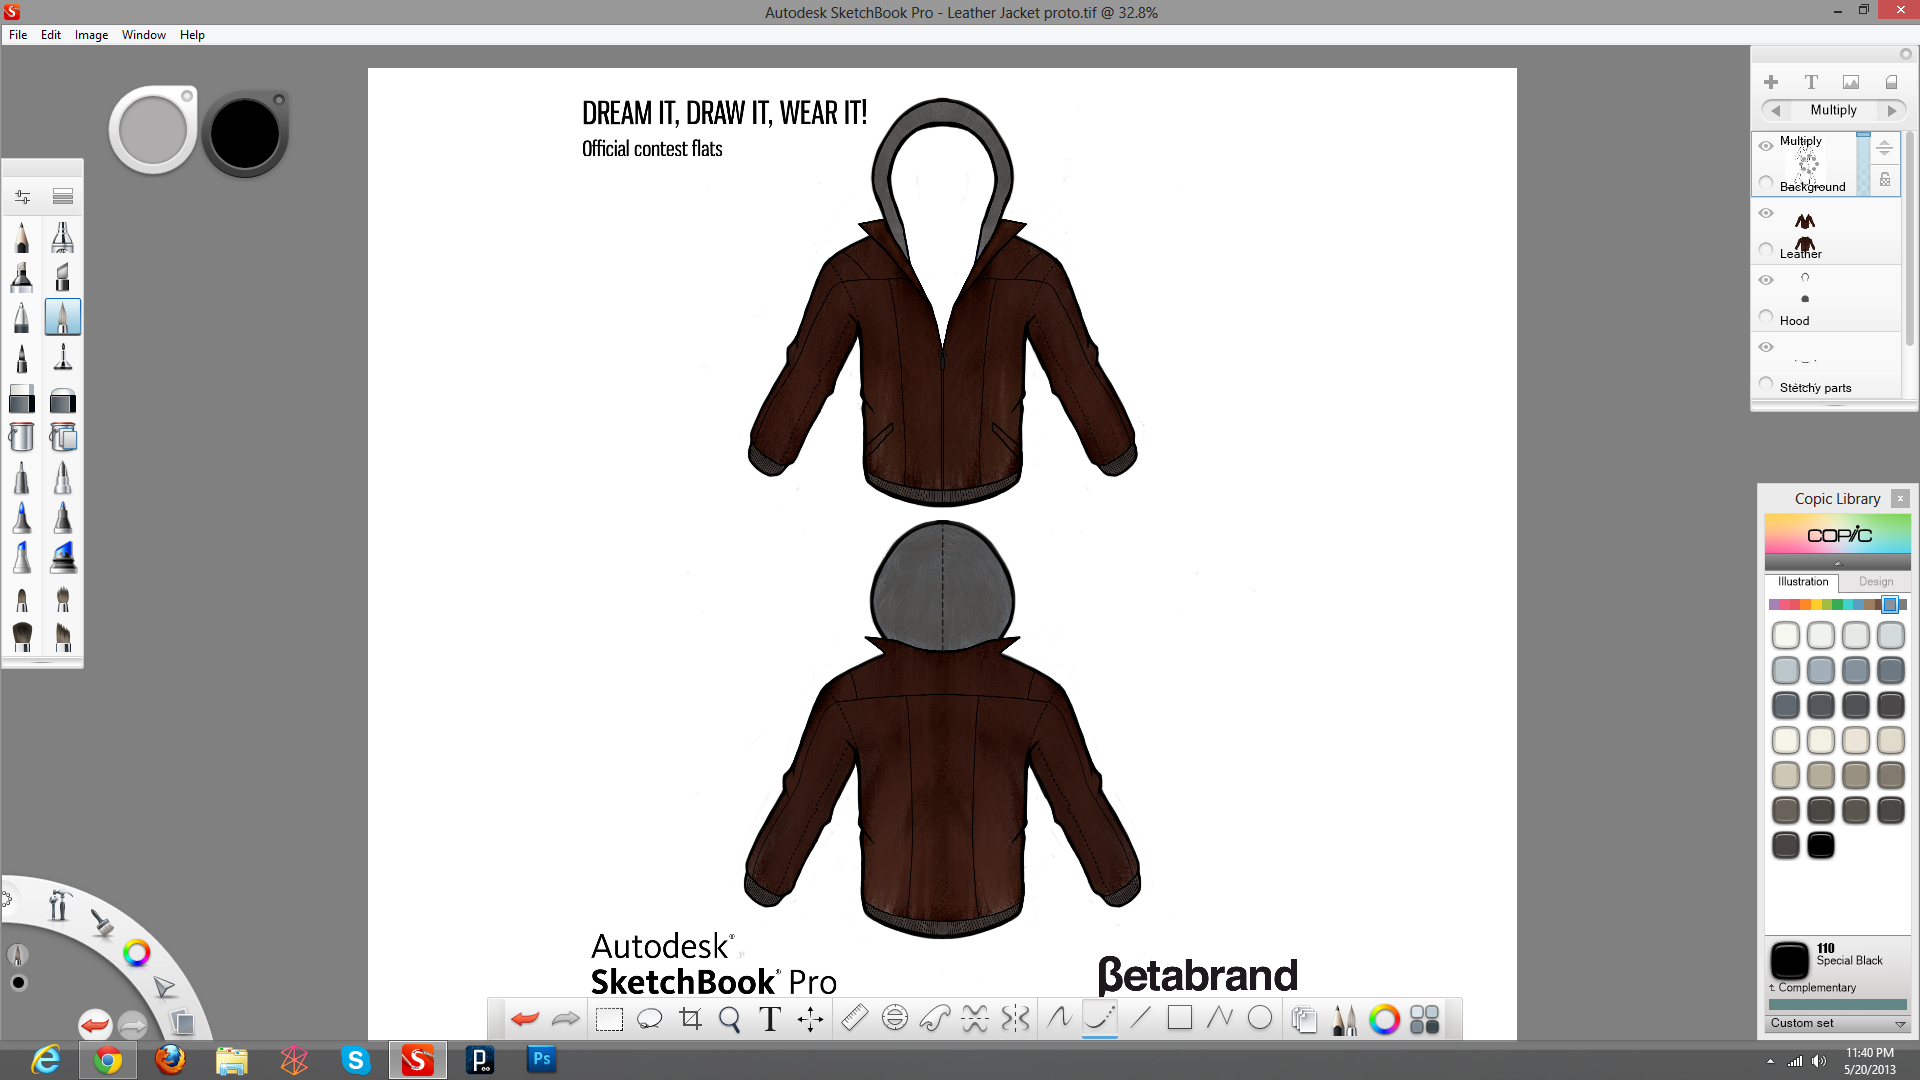
Task: Select the Crop tool in bottom toolbar
Action: tap(690, 1019)
